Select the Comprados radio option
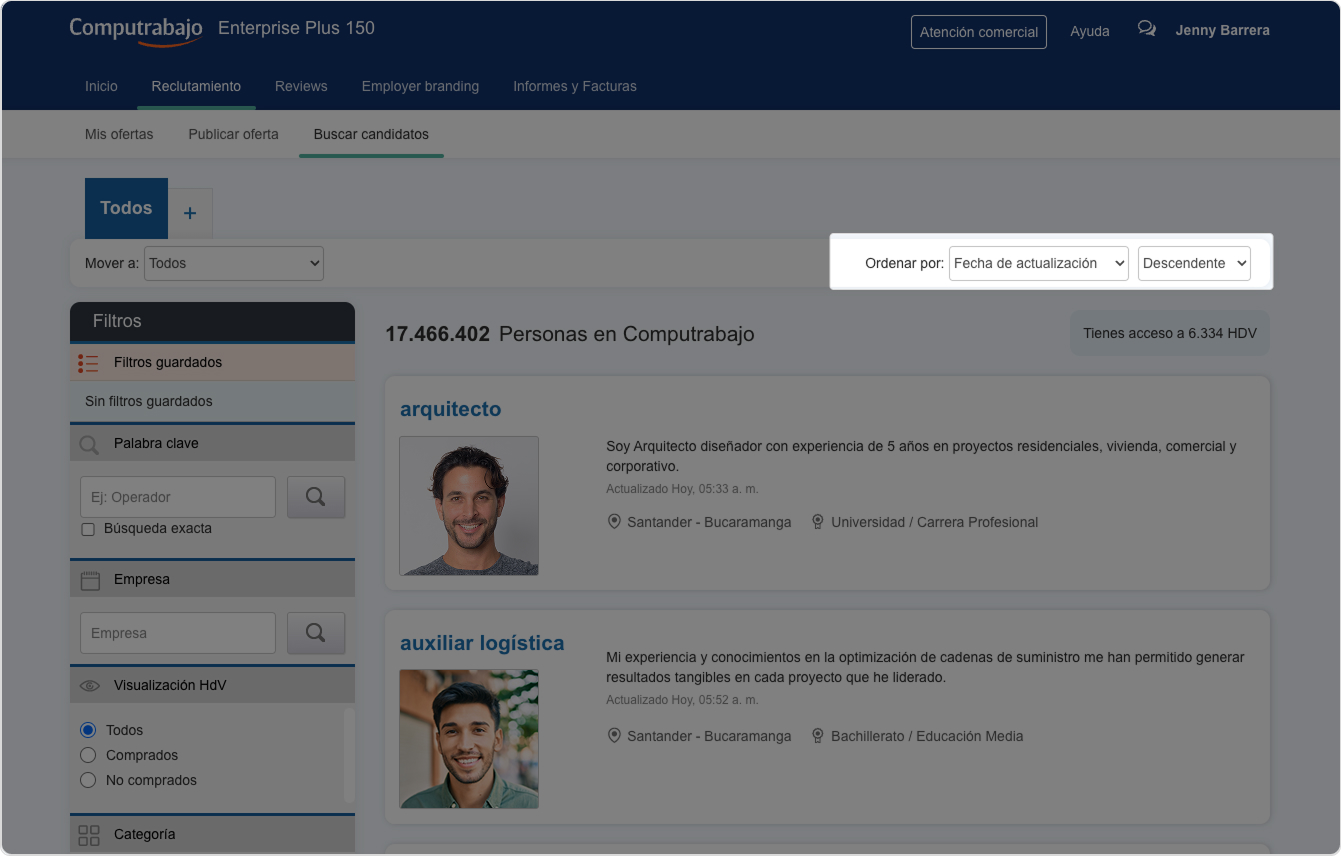Viewport: 1341px width, 856px height. pos(88,755)
